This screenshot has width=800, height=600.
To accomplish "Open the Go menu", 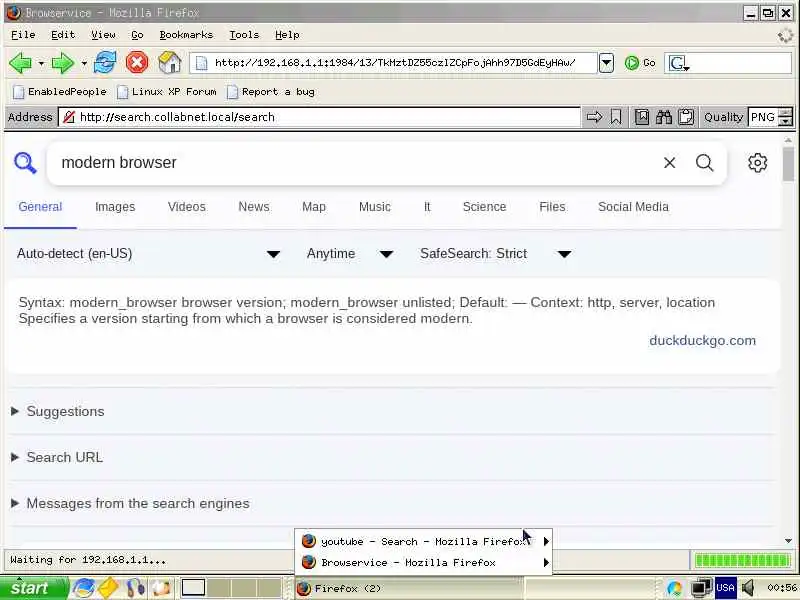I will click(x=137, y=35).
